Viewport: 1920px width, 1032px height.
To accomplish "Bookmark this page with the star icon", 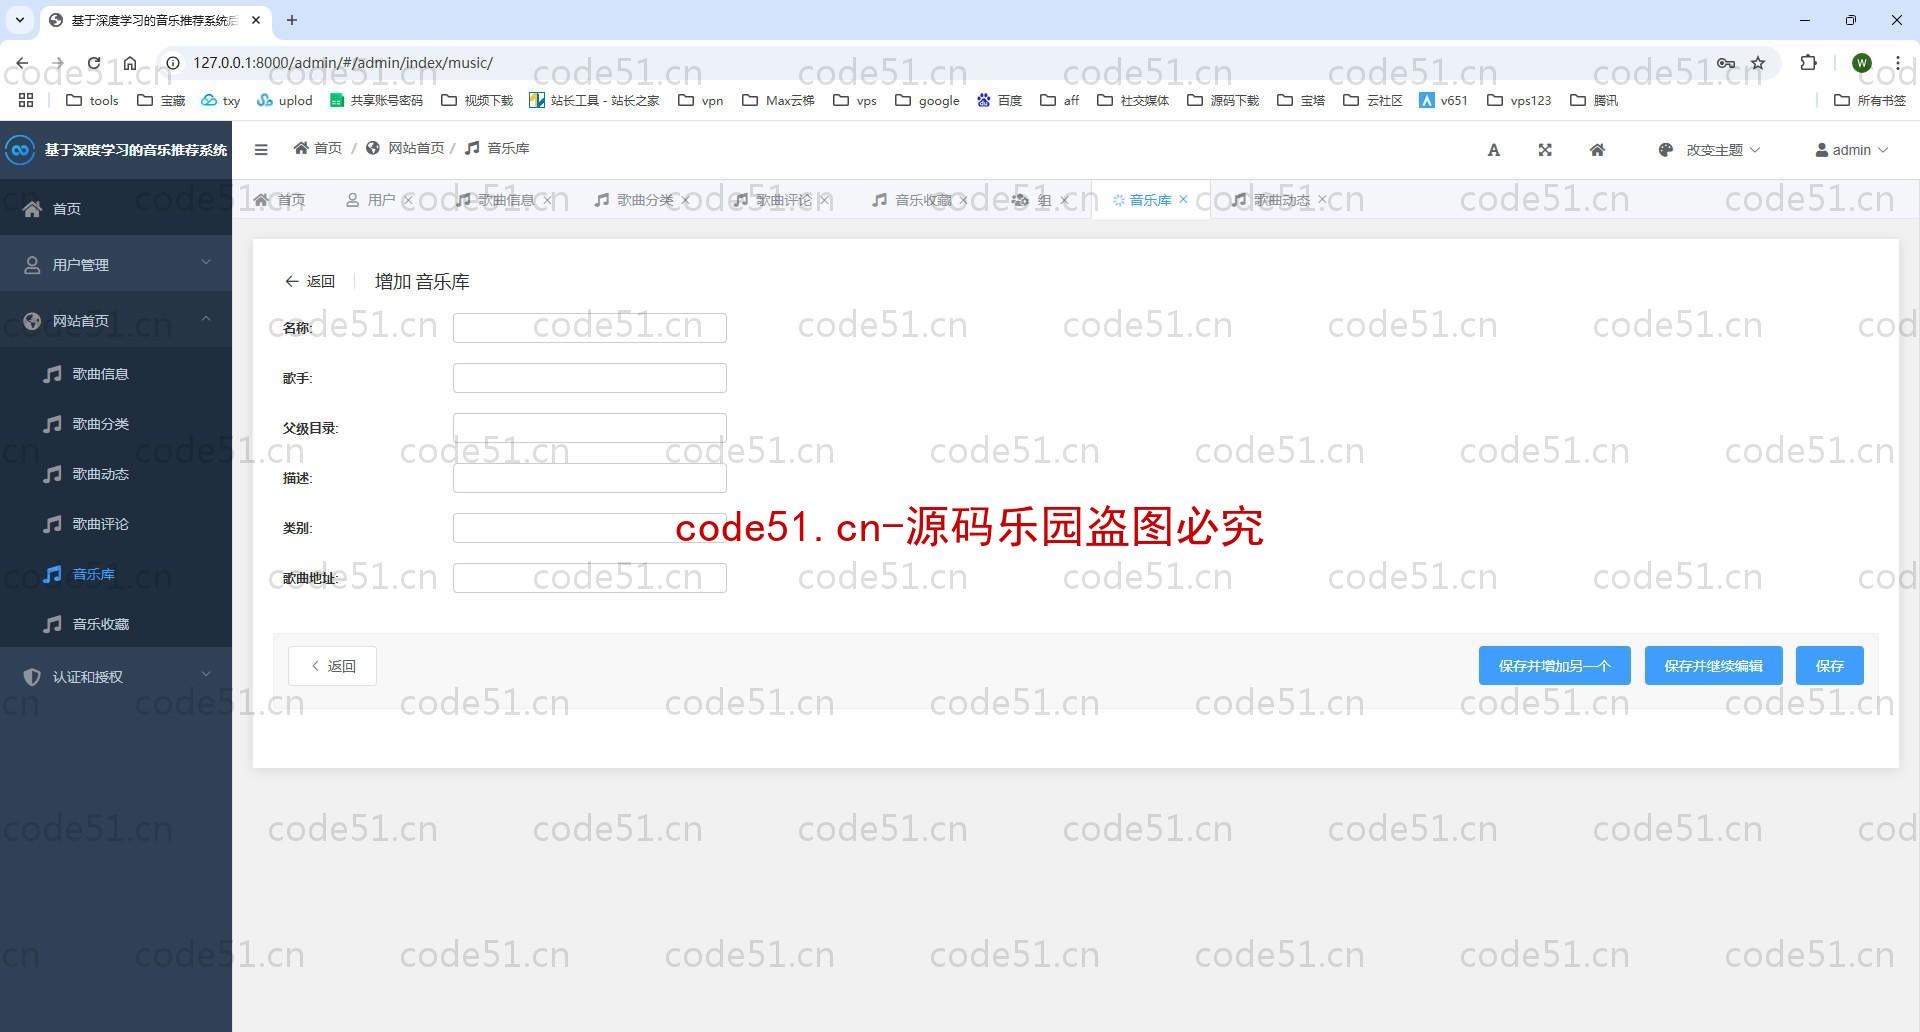I will point(1758,62).
